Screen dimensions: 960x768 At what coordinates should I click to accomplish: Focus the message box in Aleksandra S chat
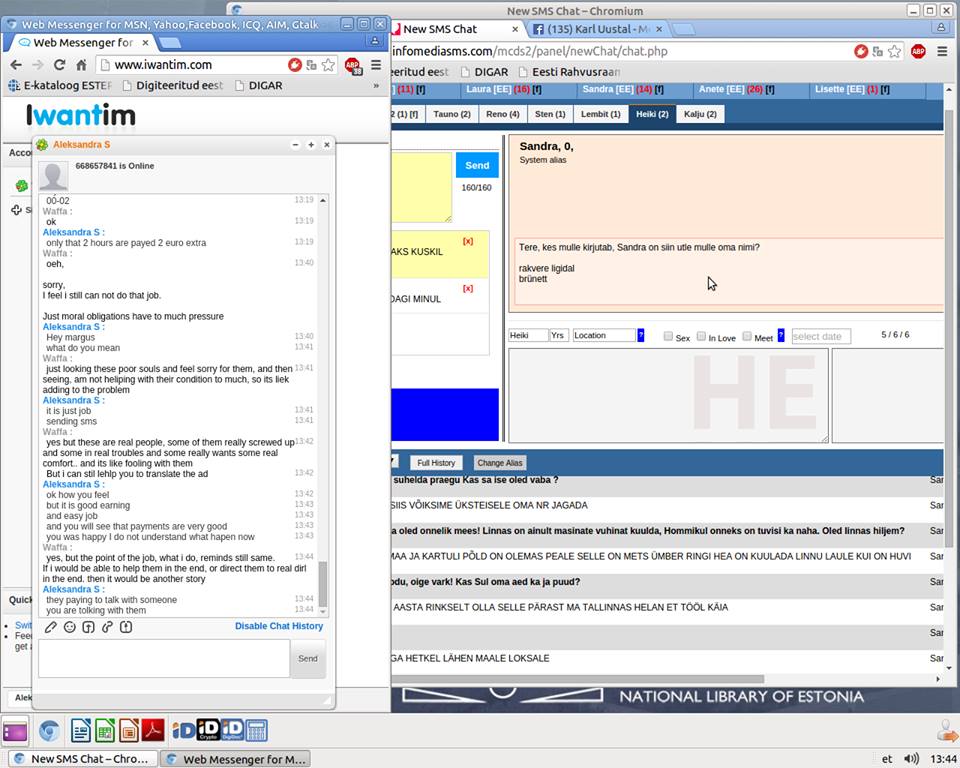coord(164,658)
